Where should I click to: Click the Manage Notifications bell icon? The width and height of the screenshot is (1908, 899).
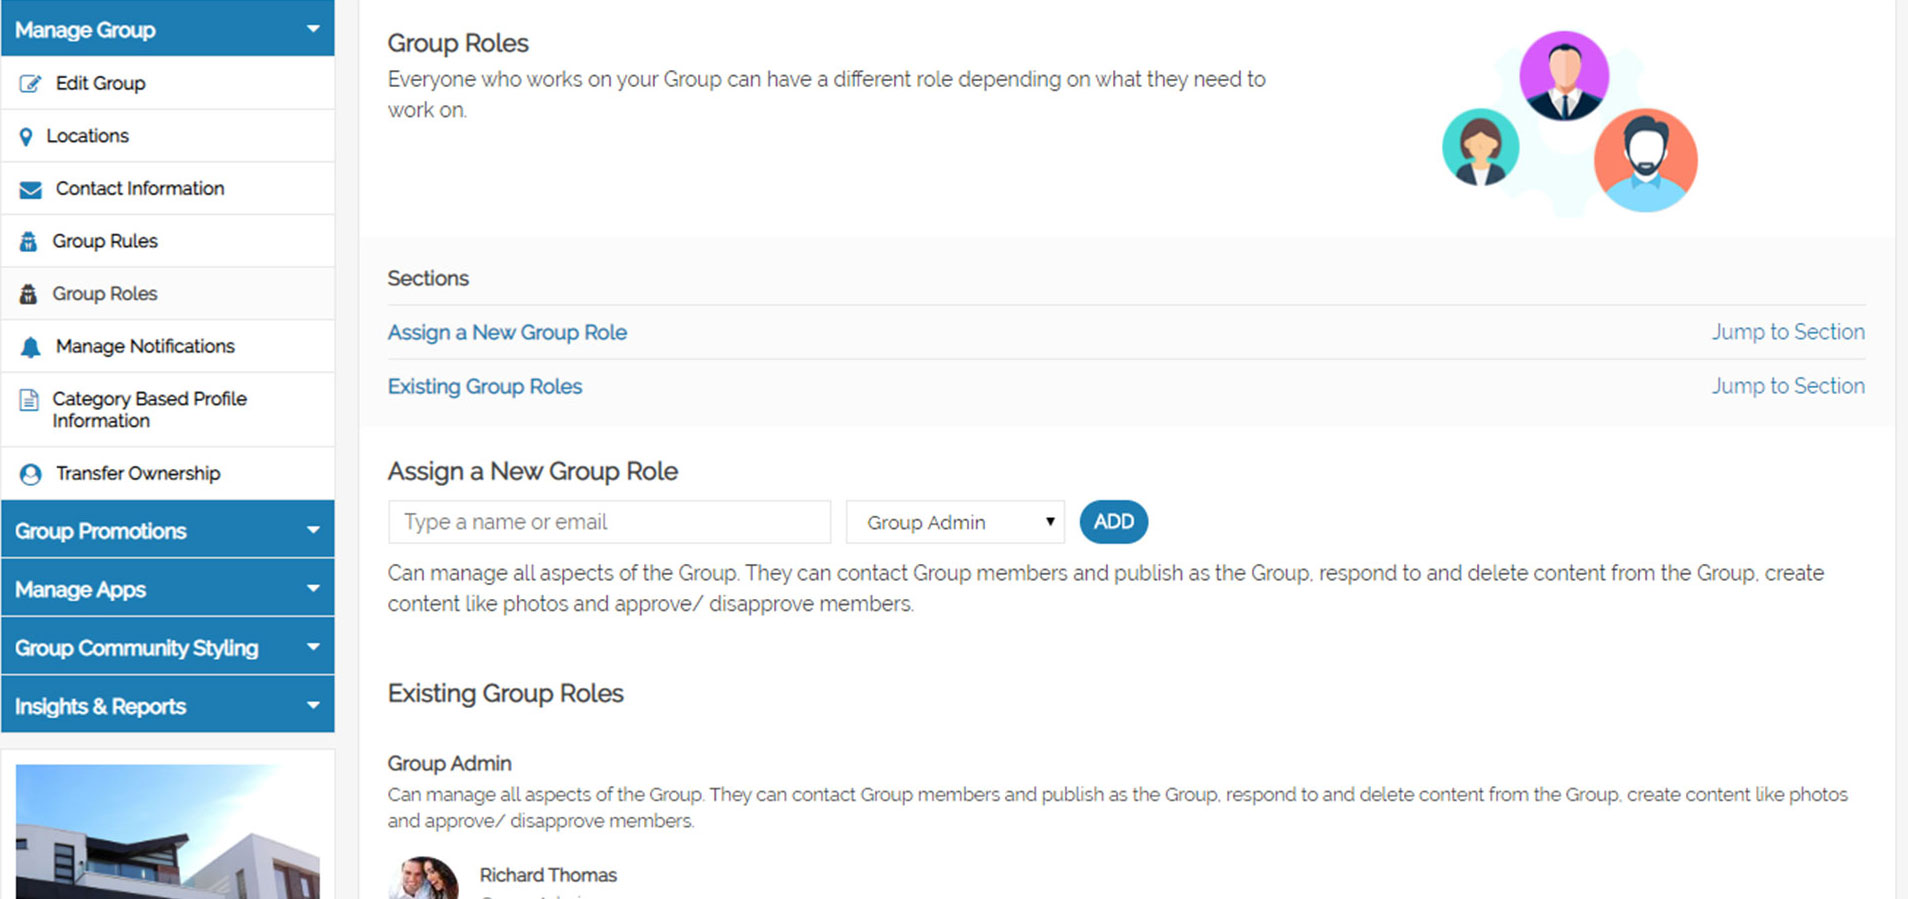(30, 347)
